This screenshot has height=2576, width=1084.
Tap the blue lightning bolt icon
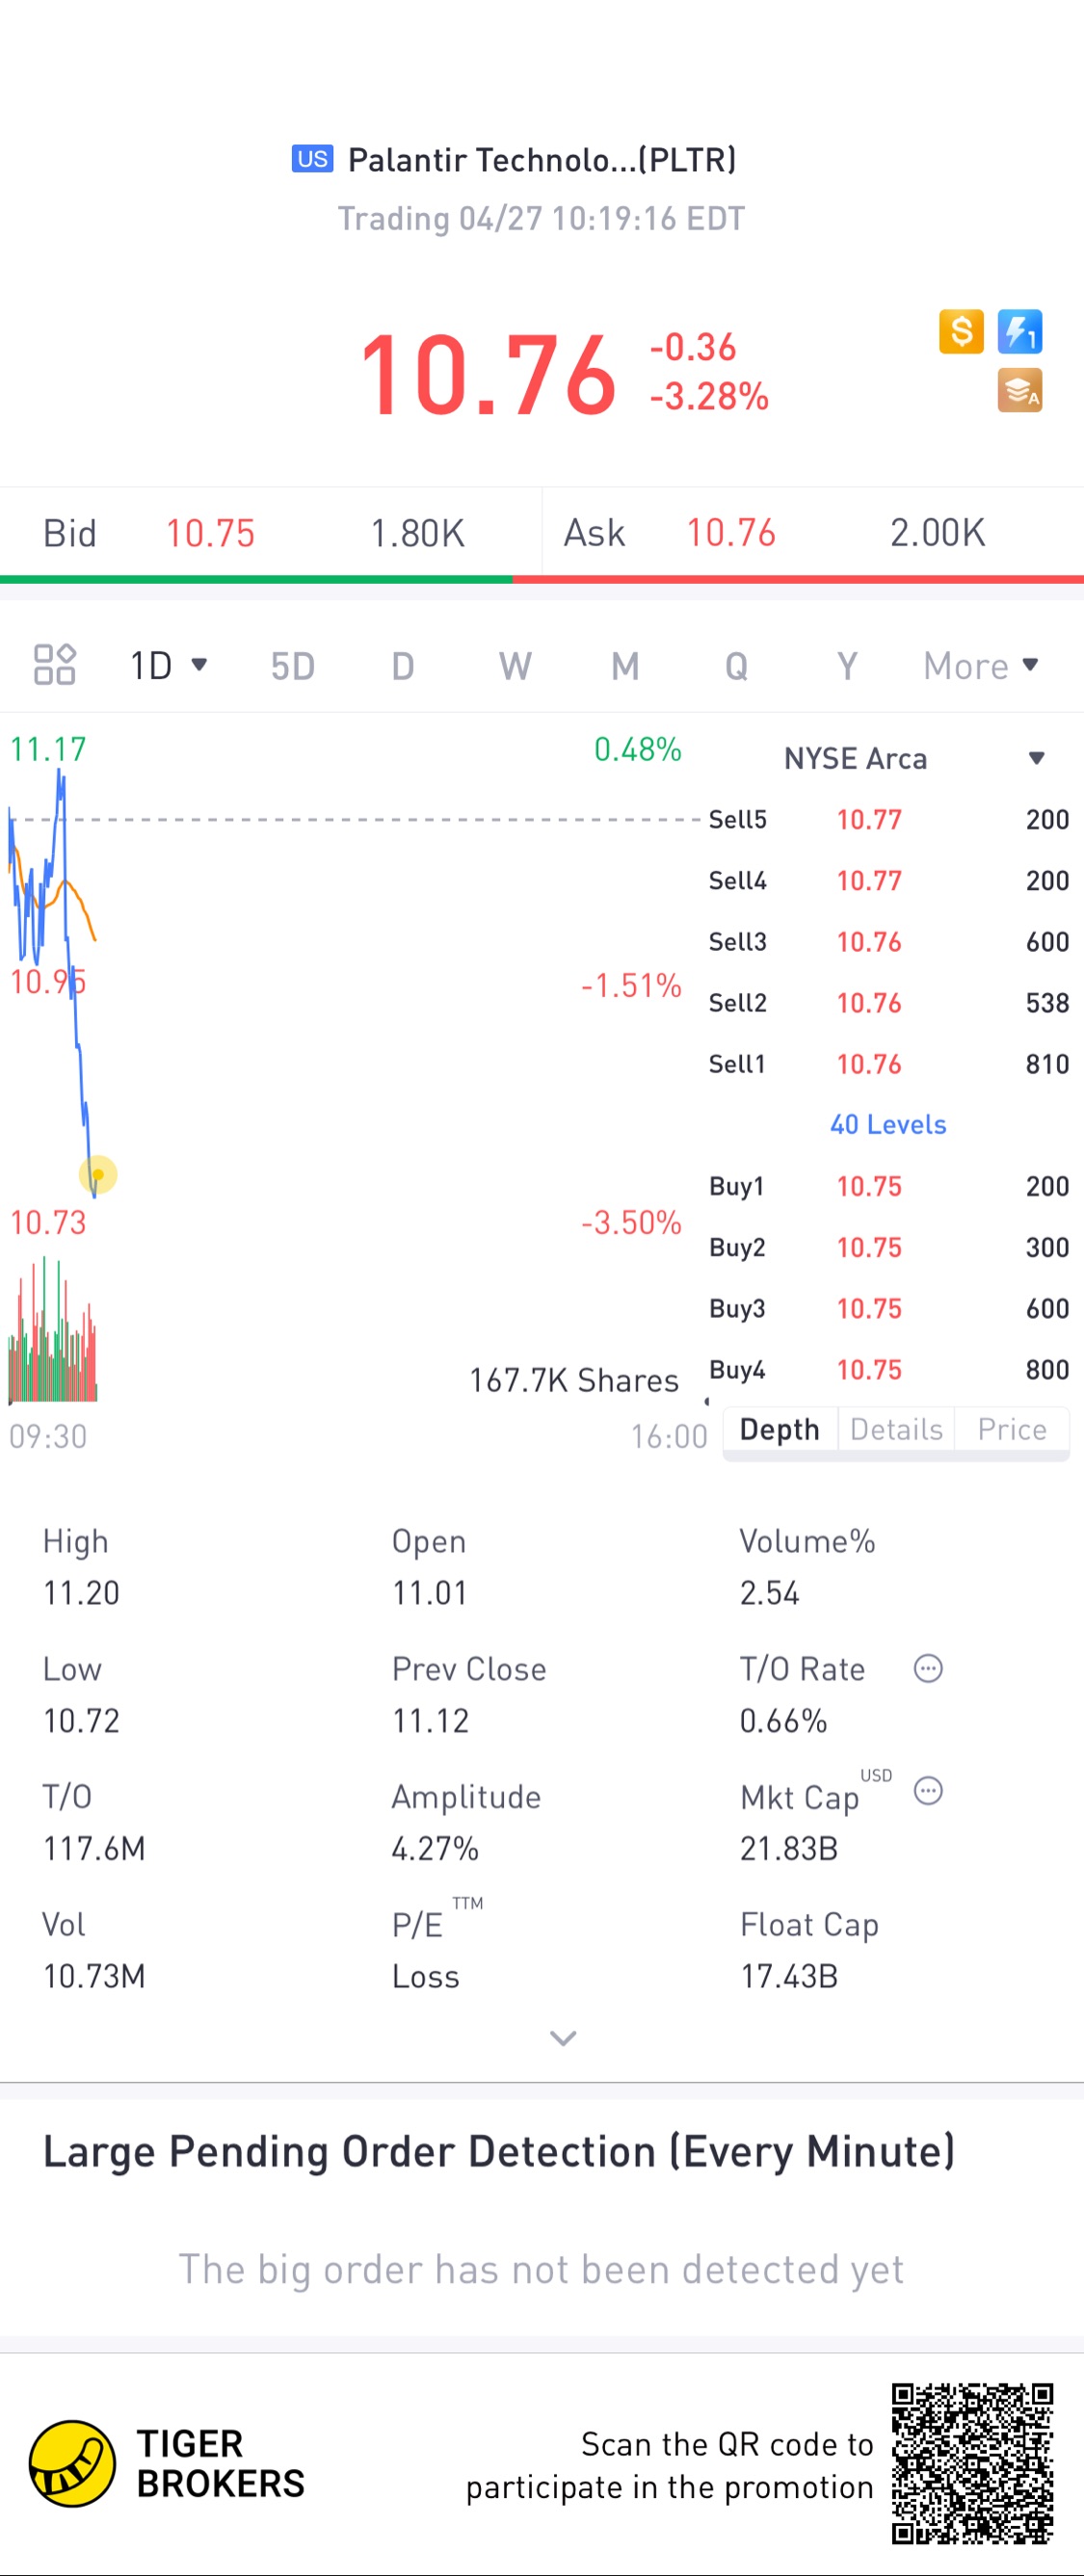(1019, 332)
